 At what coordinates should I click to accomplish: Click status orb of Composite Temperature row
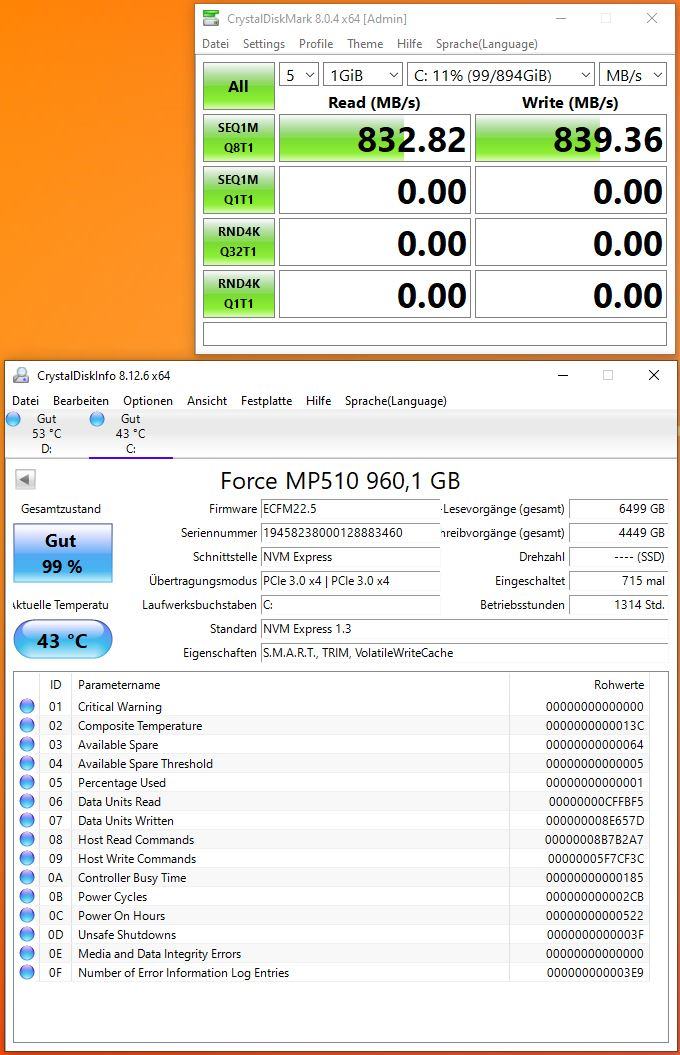coord(27,725)
